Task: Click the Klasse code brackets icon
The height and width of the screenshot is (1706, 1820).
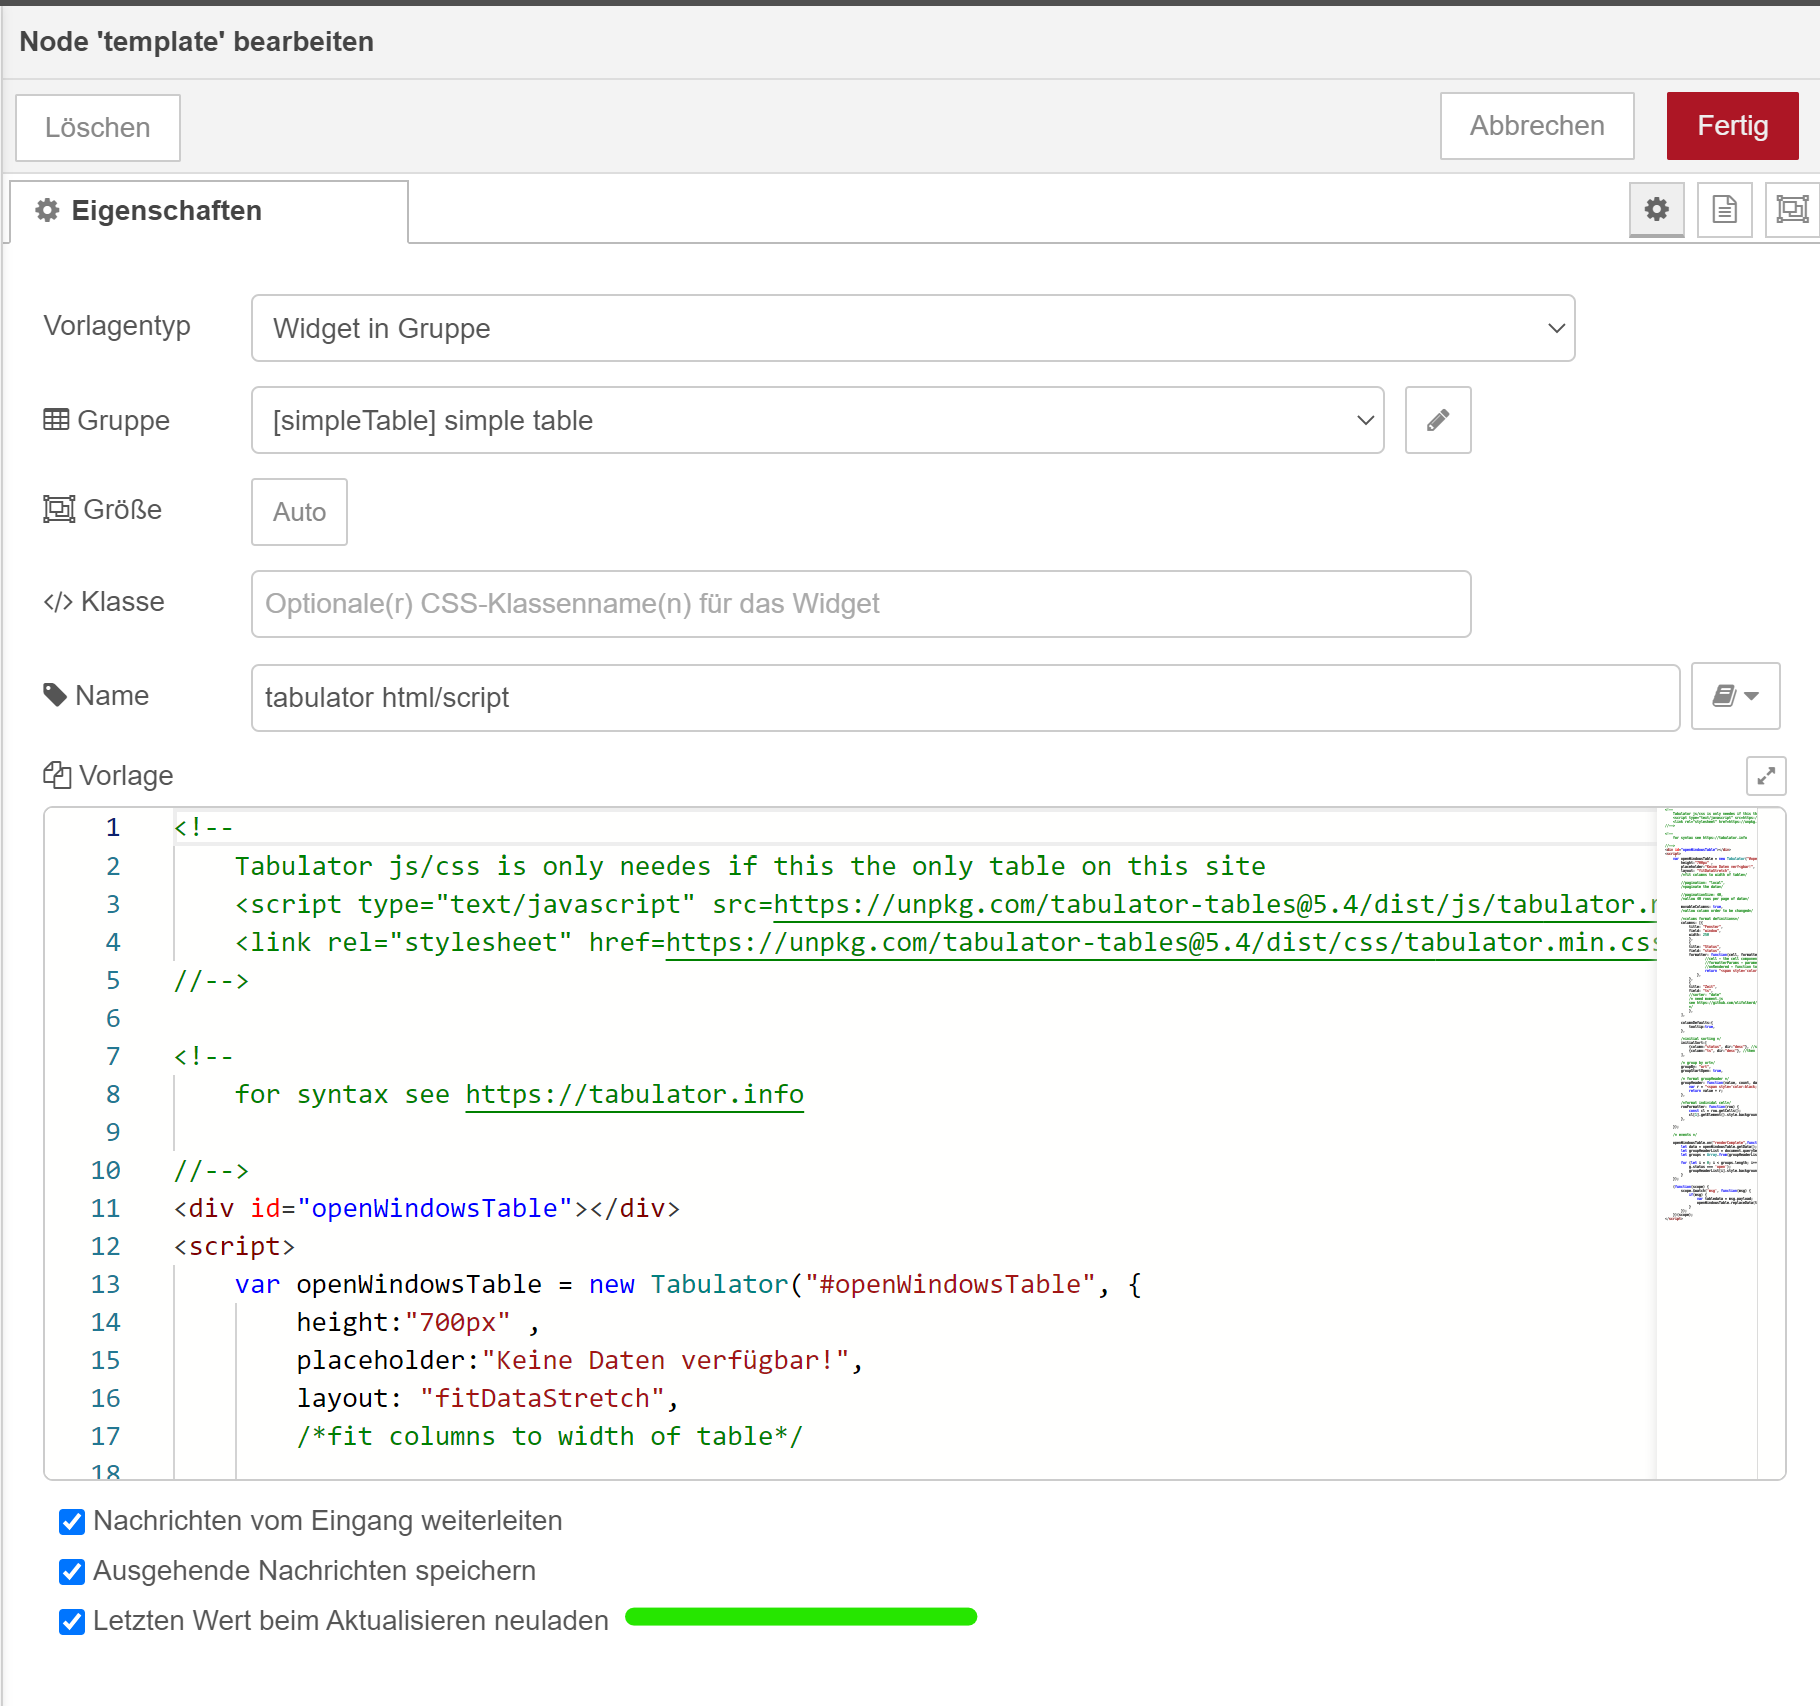Action: pyautogui.click(x=58, y=602)
